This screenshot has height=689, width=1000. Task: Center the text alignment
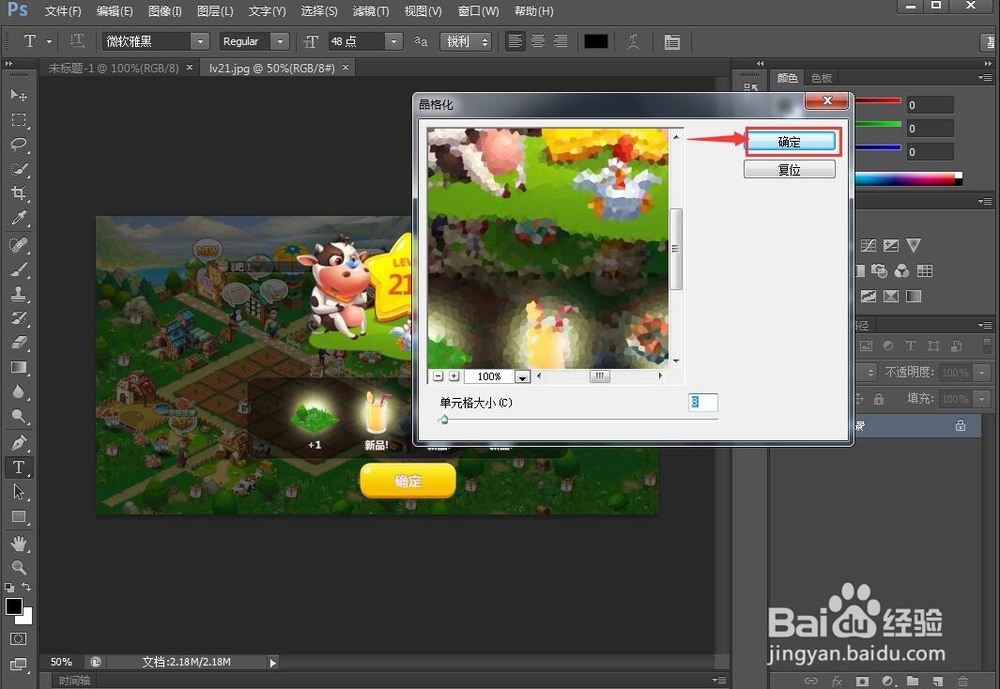[x=538, y=41]
